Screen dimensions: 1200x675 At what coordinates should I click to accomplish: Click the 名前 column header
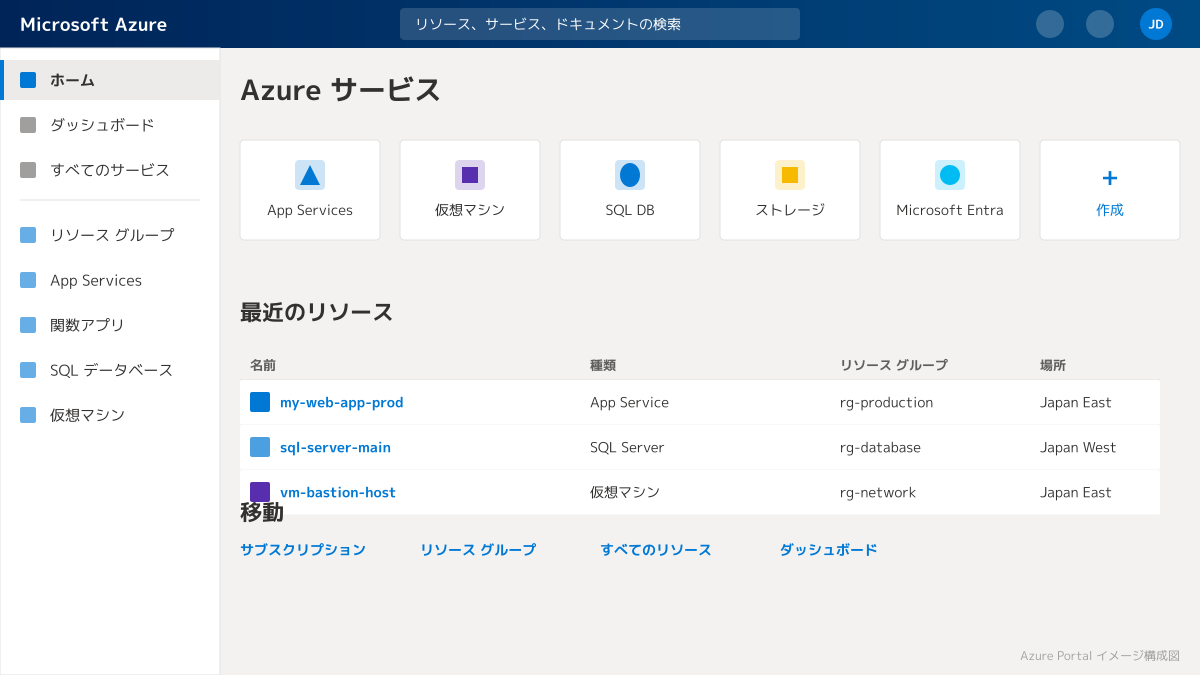[263, 365]
